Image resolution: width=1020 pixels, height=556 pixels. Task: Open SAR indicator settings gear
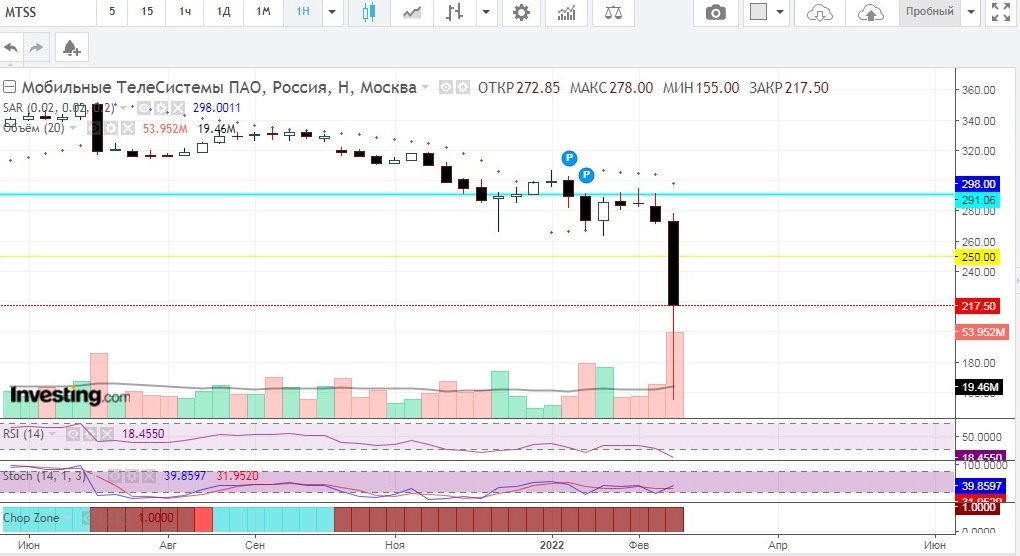click(x=161, y=108)
